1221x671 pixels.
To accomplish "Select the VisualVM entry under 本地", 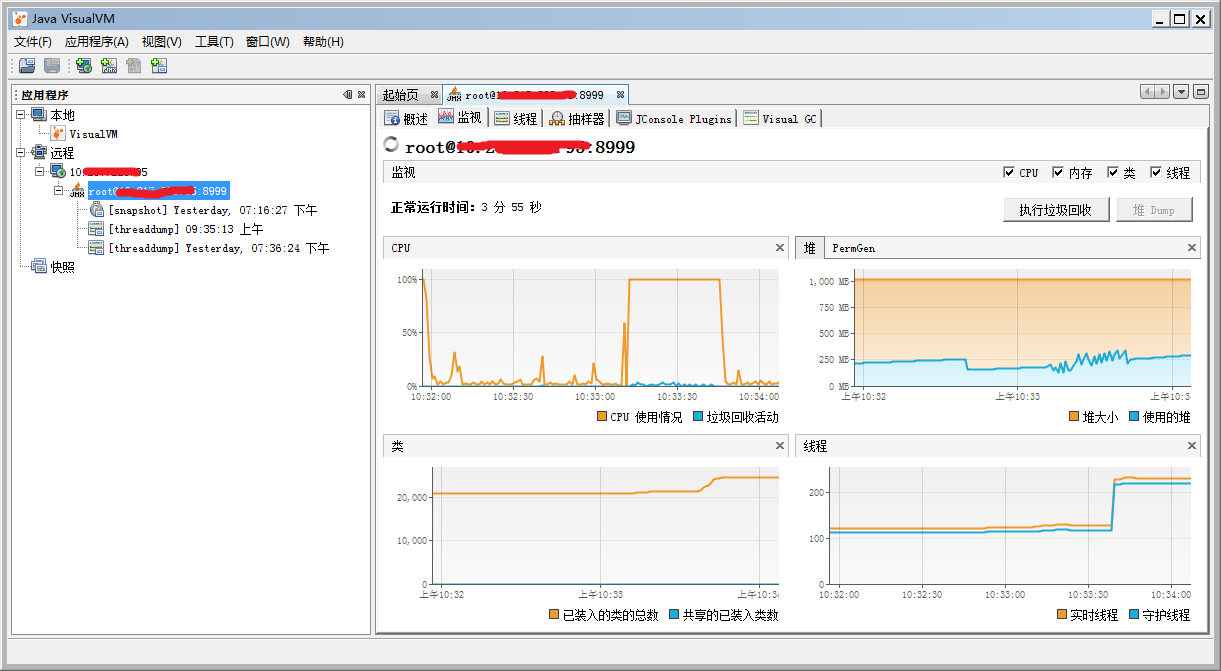I will [94, 134].
